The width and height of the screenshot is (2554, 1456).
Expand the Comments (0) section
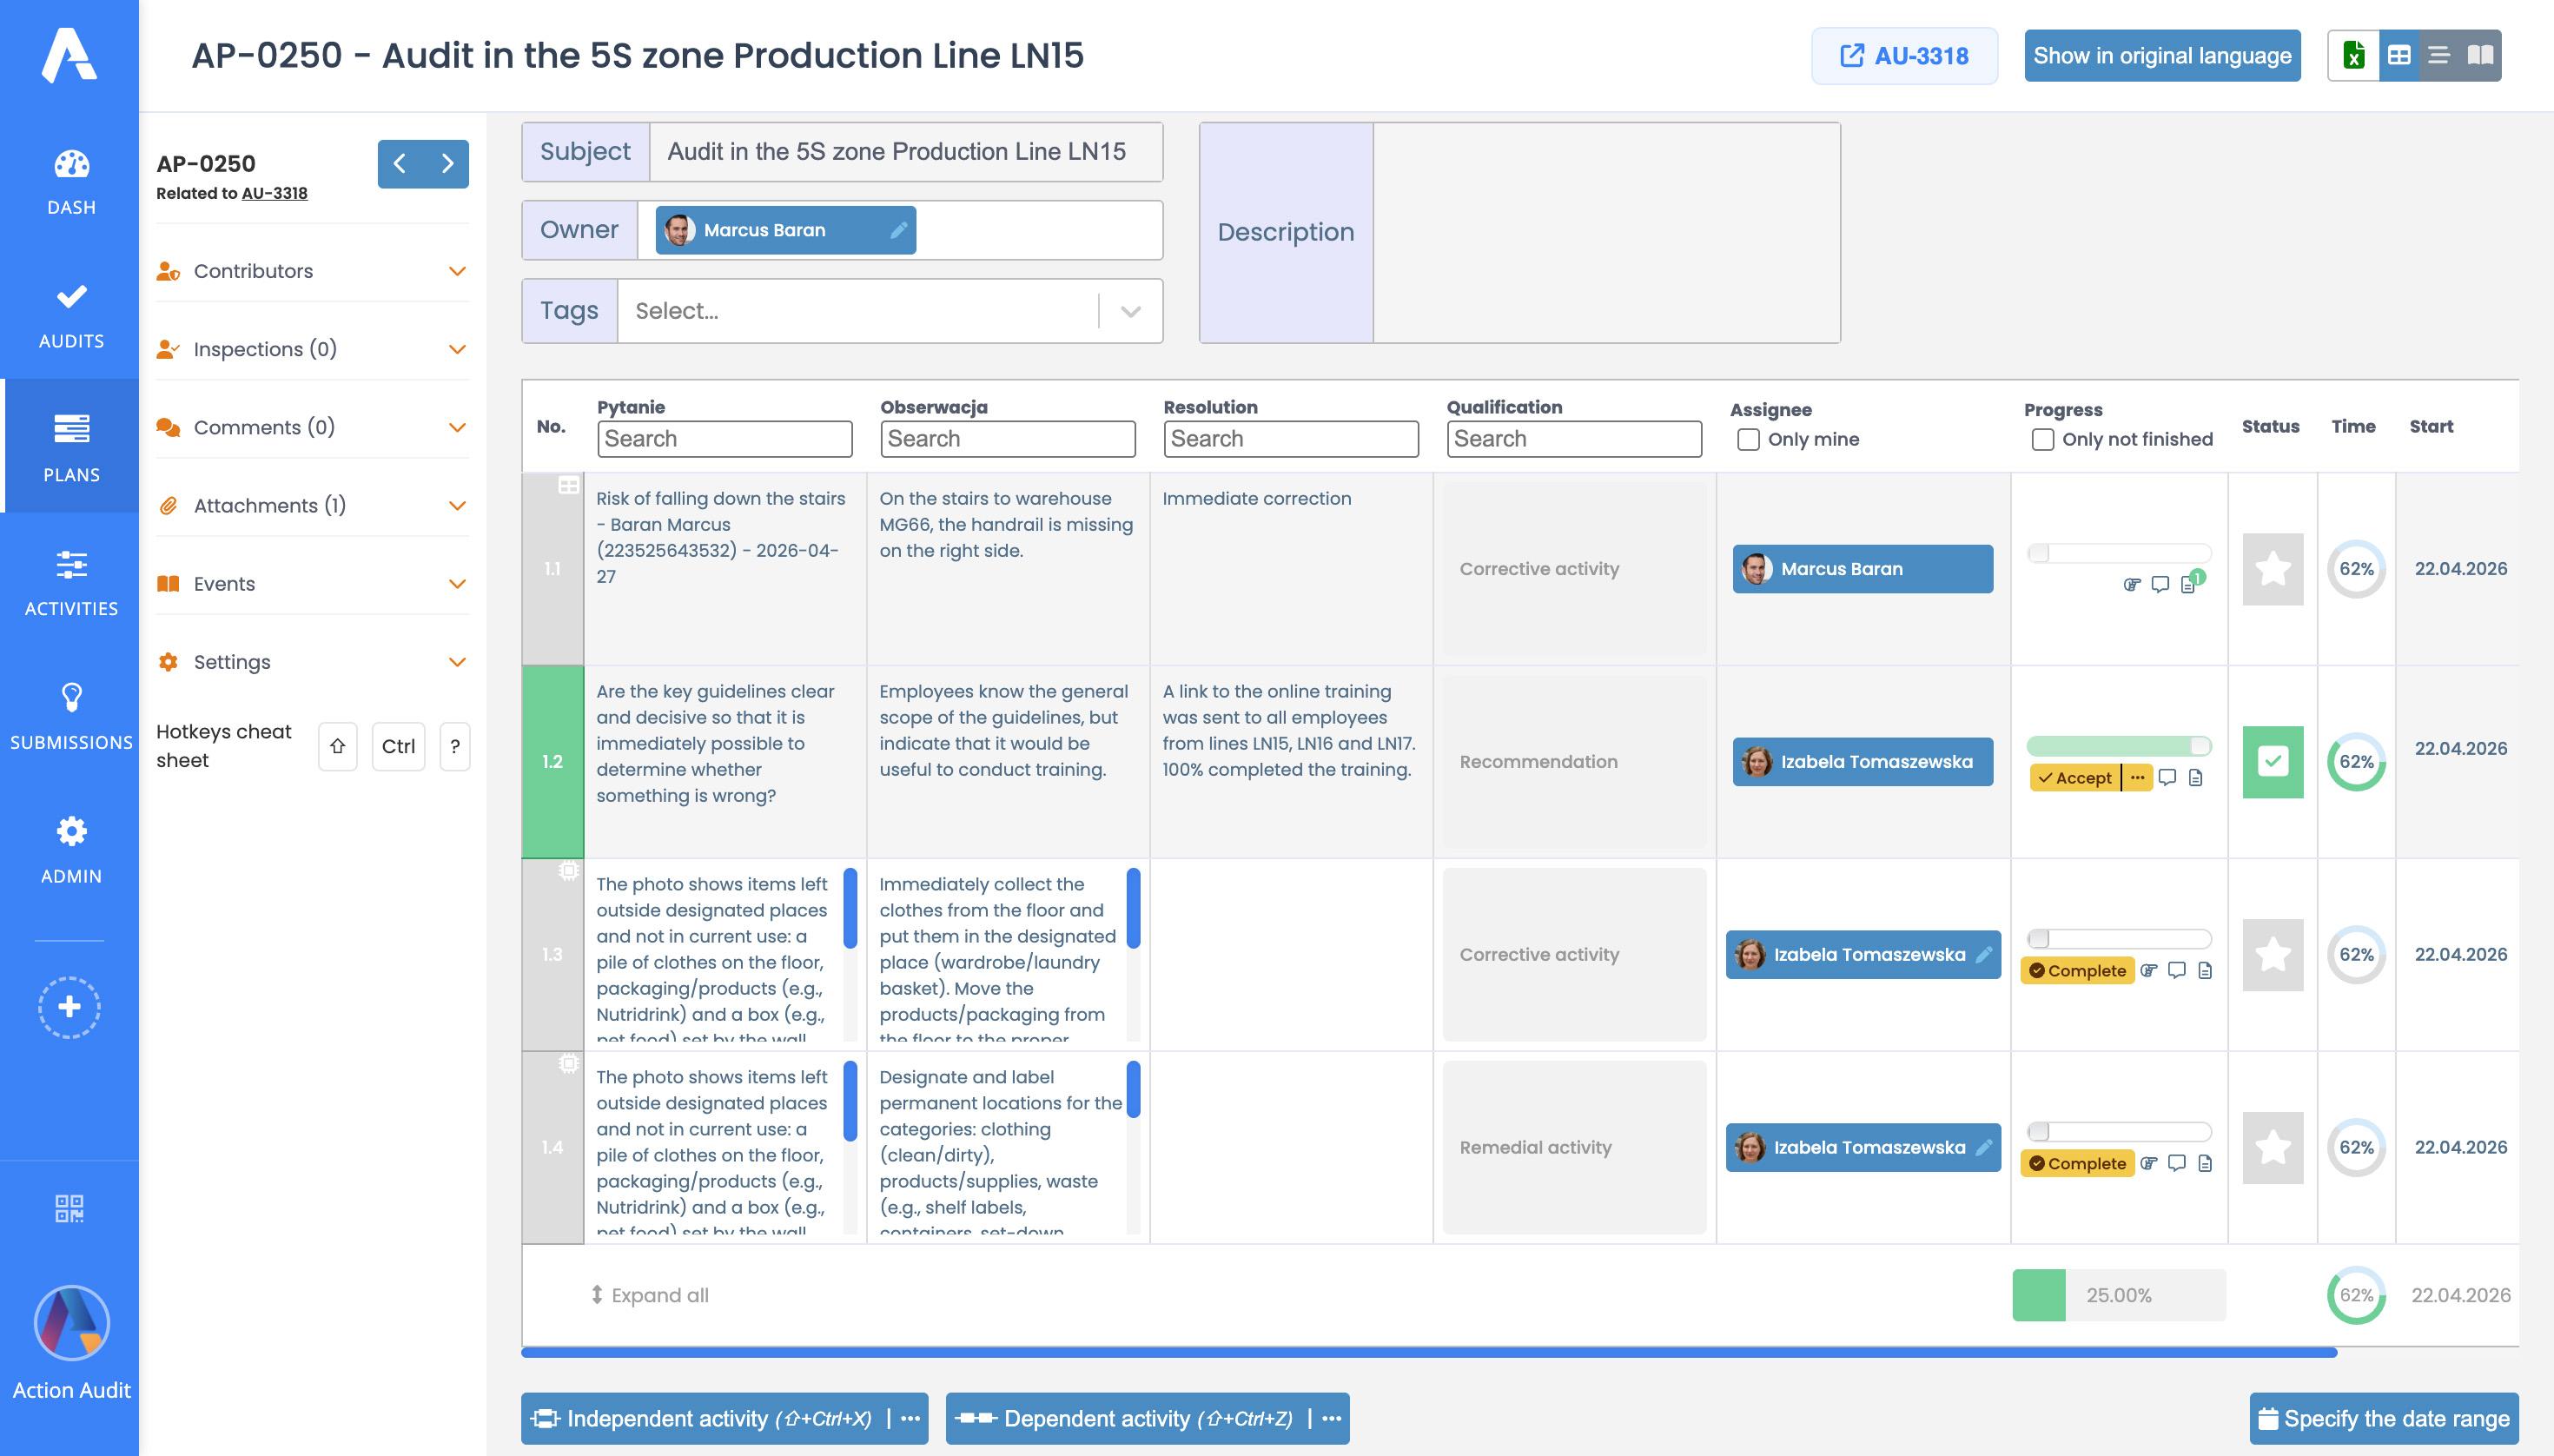click(x=312, y=427)
